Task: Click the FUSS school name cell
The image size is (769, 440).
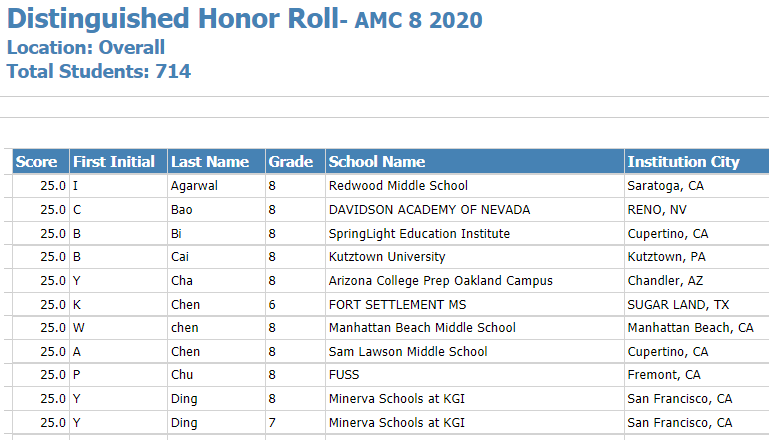Action: [475, 375]
